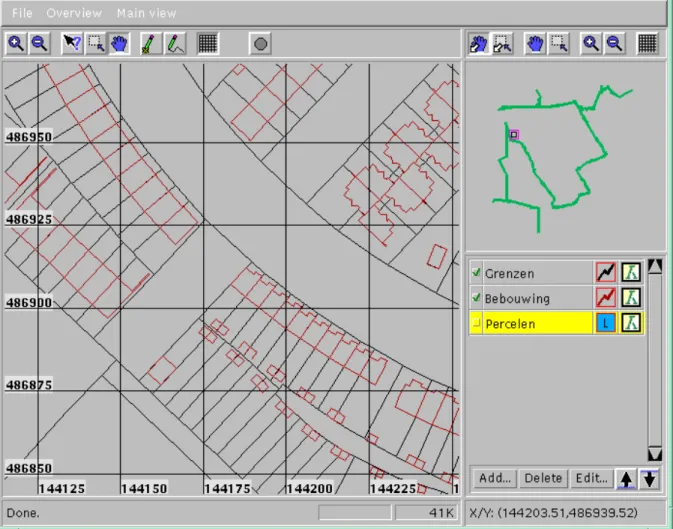Select the zoom out tool in main toolbar

(x=39, y=43)
